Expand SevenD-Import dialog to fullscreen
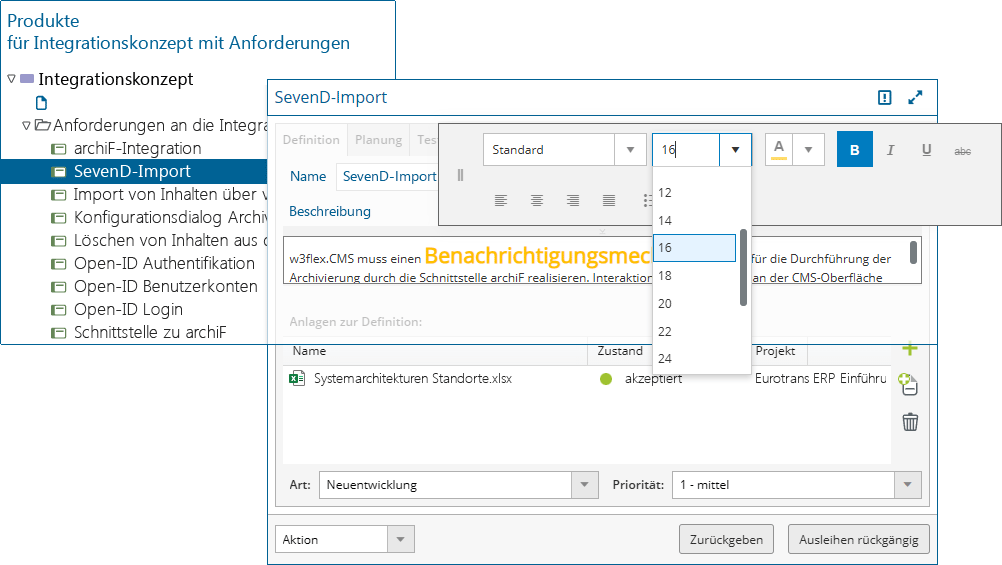This screenshot has width=1002, height=565. click(915, 98)
